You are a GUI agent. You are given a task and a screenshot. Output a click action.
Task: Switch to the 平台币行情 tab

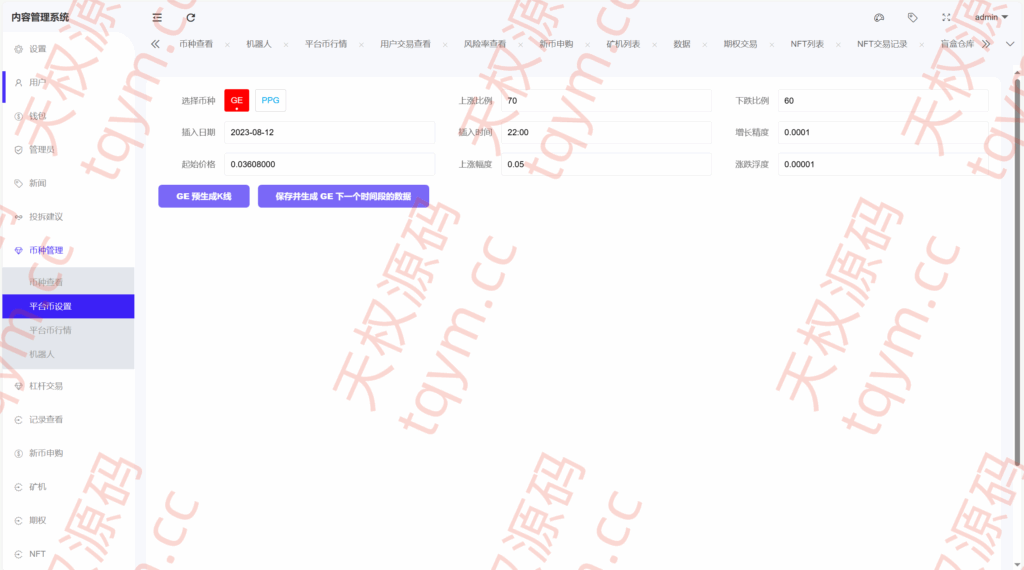pos(326,44)
